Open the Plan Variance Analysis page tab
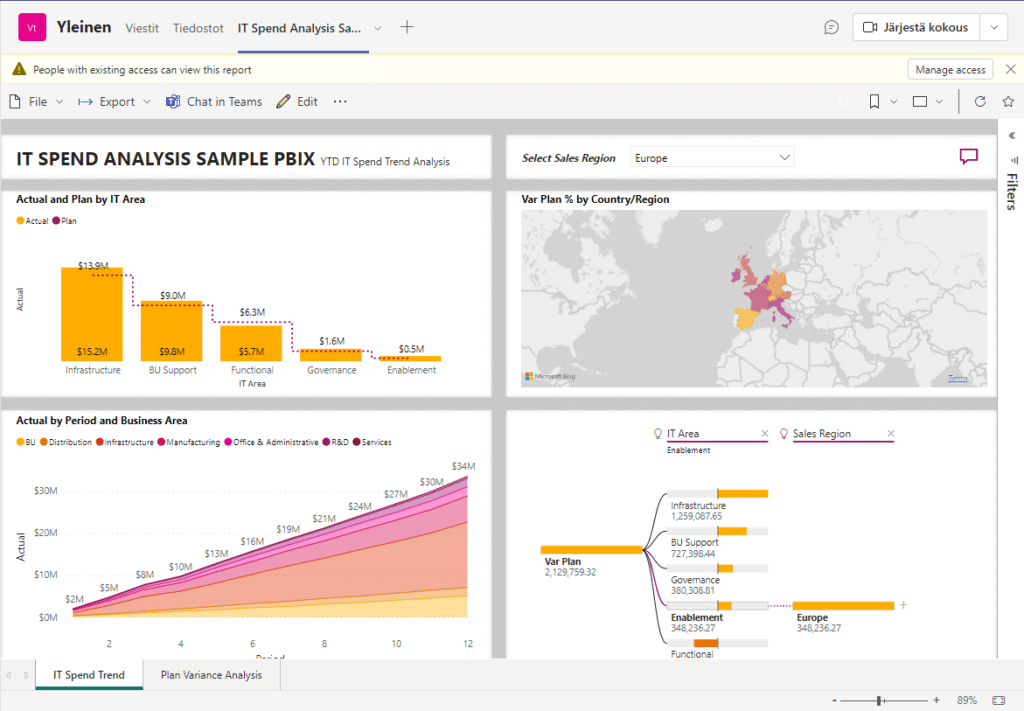Image resolution: width=1024 pixels, height=711 pixels. point(212,674)
